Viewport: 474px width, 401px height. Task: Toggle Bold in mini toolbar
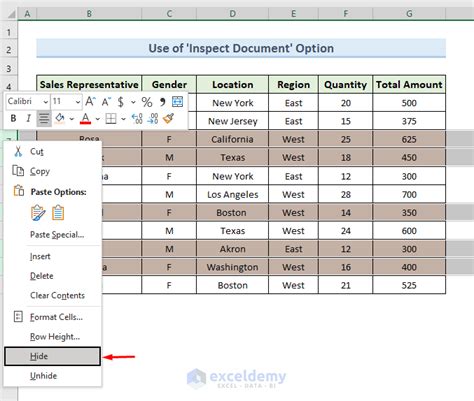click(x=13, y=118)
